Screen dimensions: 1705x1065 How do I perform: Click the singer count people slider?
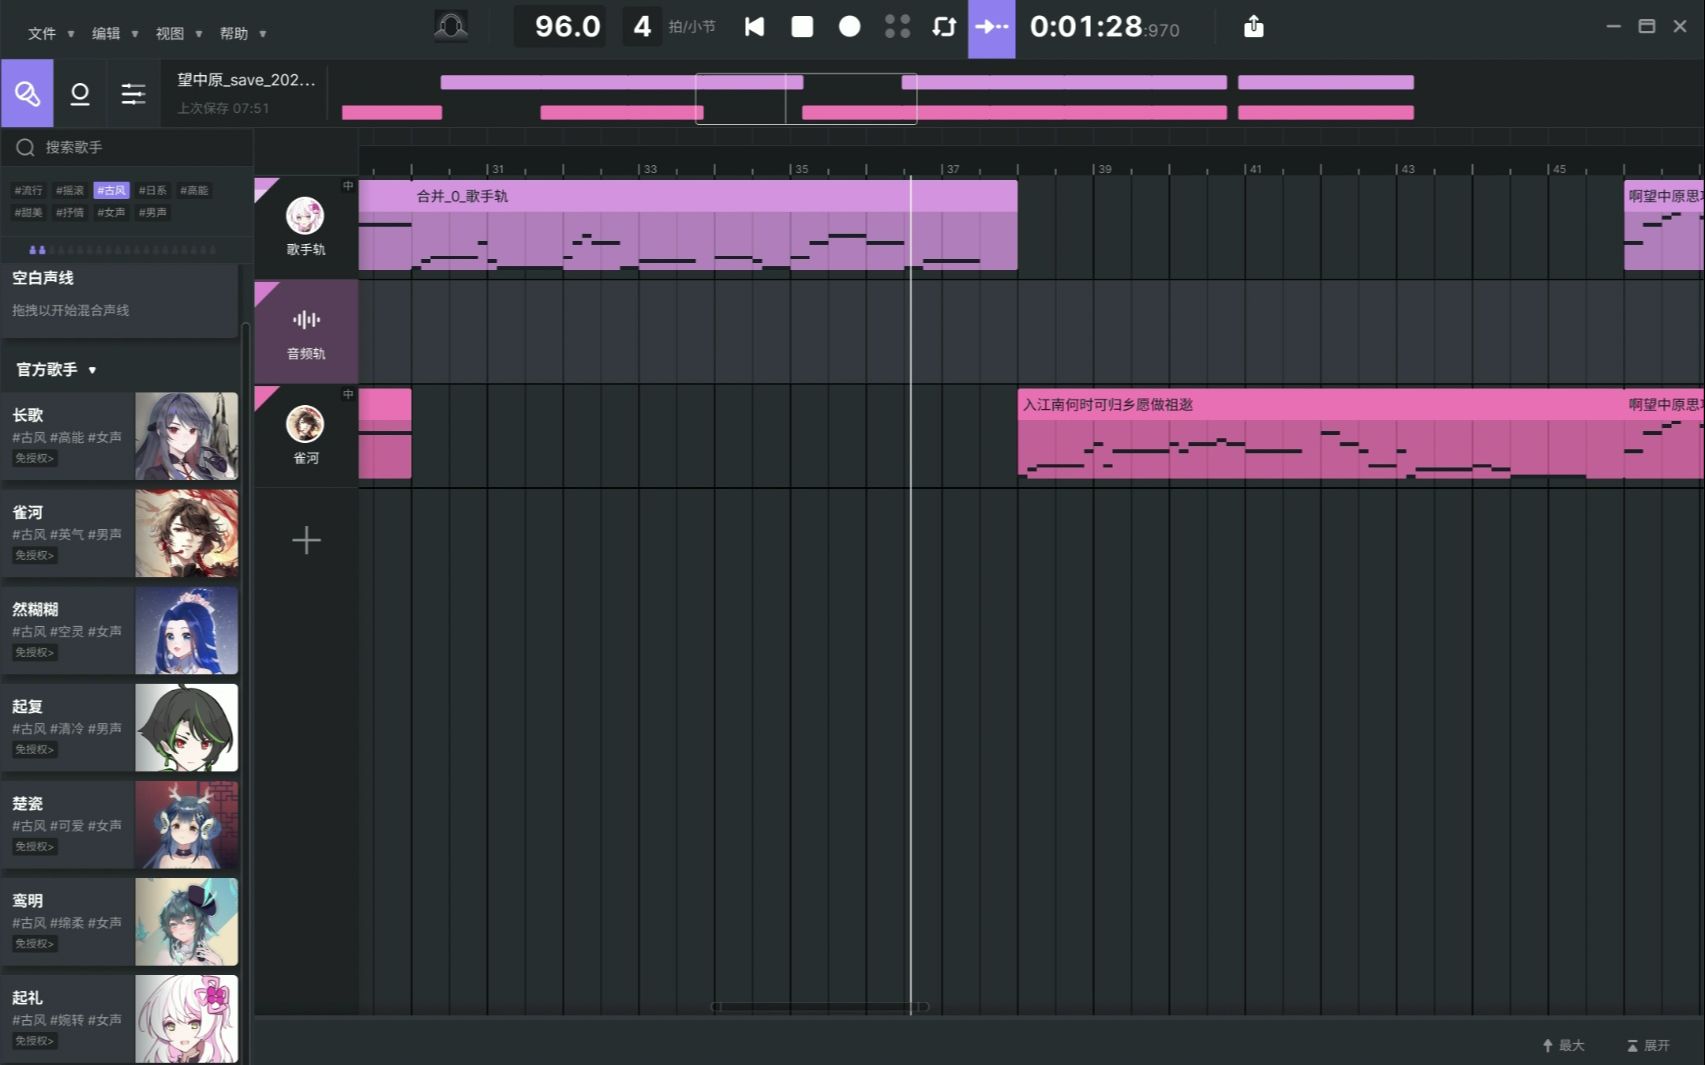pyautogui.click(x=122, y=249)
